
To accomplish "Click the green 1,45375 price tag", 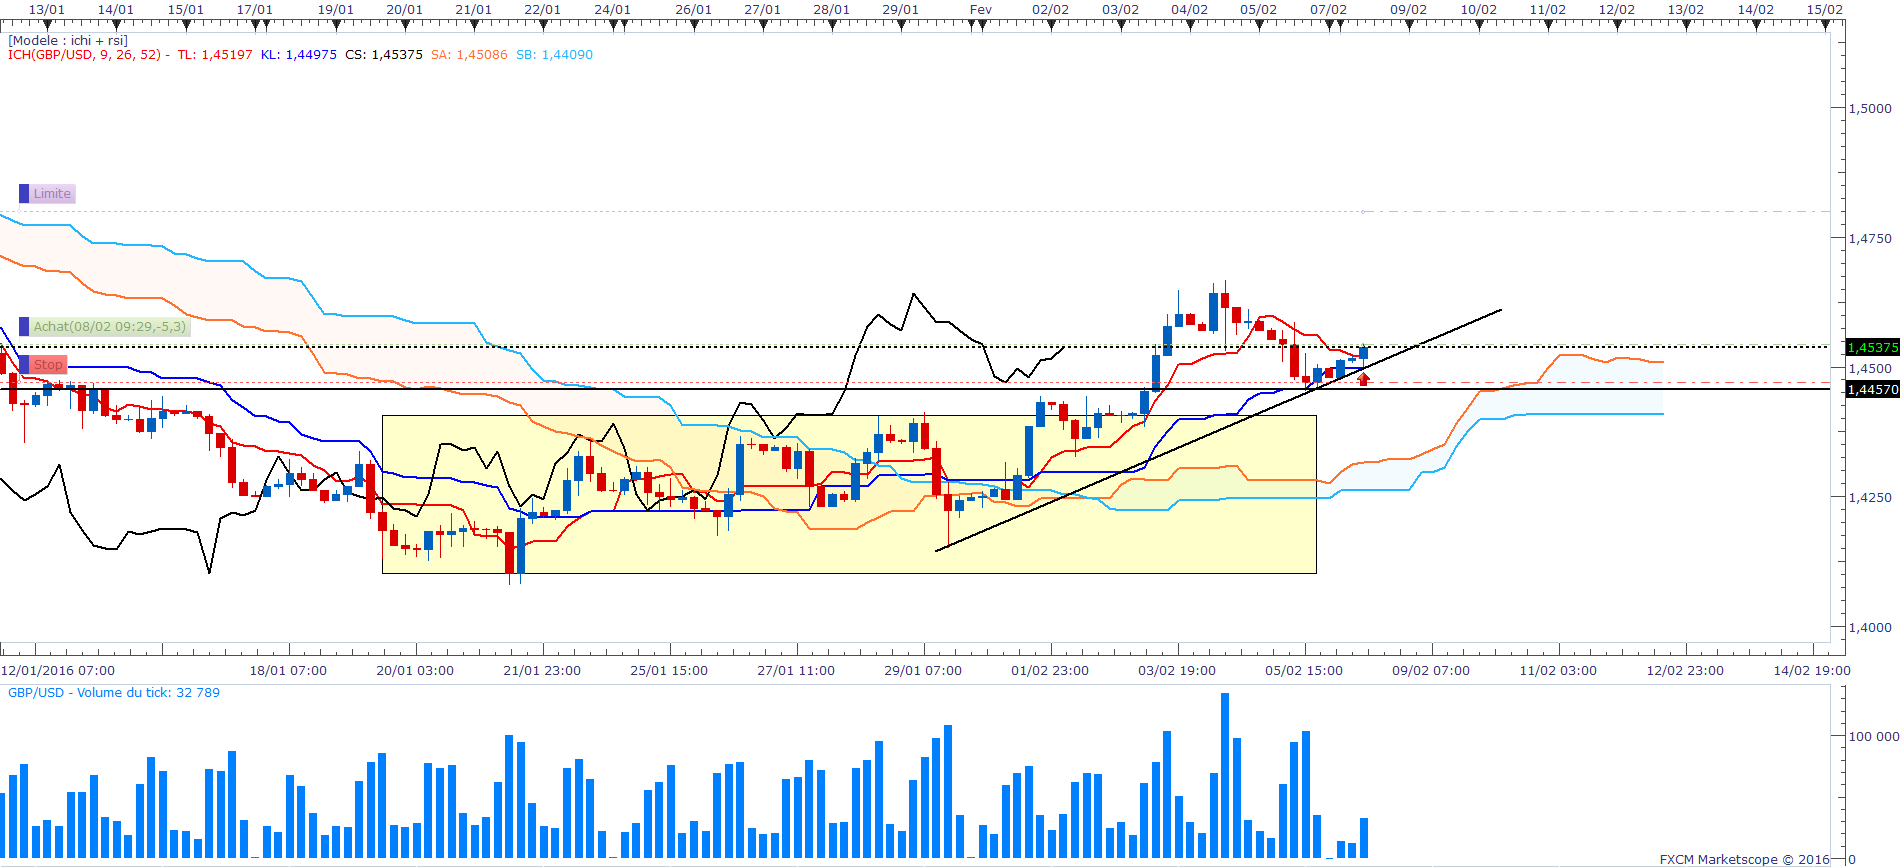I will [x=1872, y=347].
